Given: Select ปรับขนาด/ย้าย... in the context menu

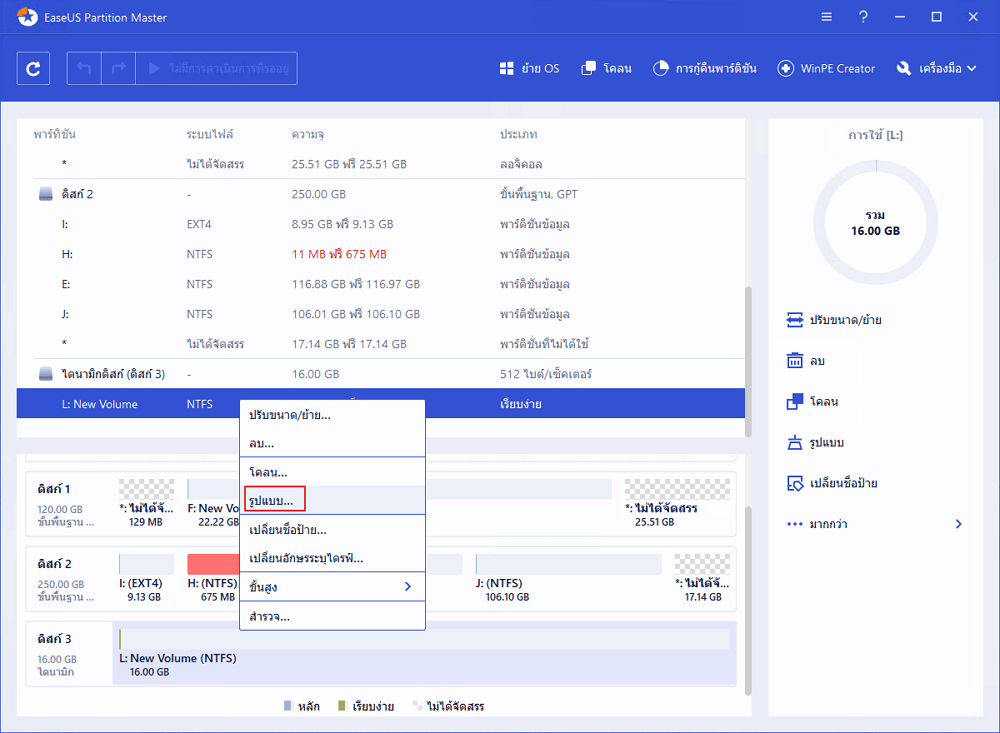Looking at the screenshot, I should point(332,415).
